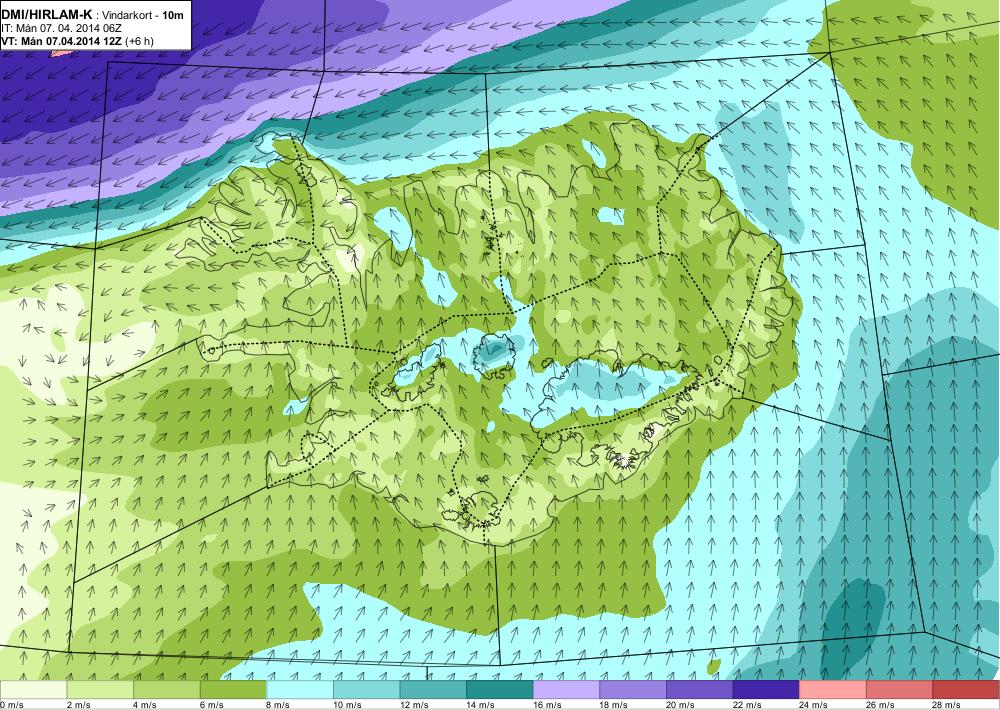Select the "IT: Mán 07. 04. 2014 06Z" line

coord(62,28)
